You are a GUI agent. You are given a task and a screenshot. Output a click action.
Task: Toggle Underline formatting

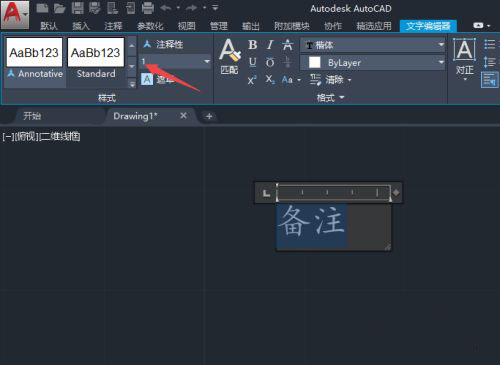pyautogui.click(x=253, y=62)
